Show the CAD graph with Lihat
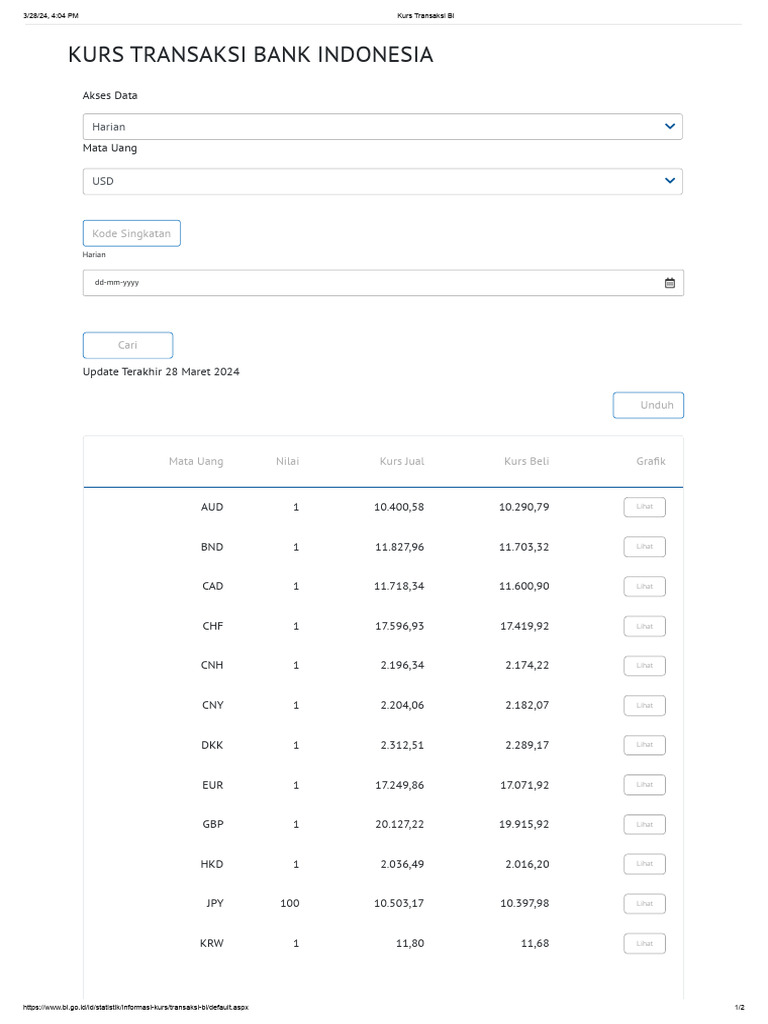The height and width of the screenshot is (1024, 768). (x=644, y=586)
